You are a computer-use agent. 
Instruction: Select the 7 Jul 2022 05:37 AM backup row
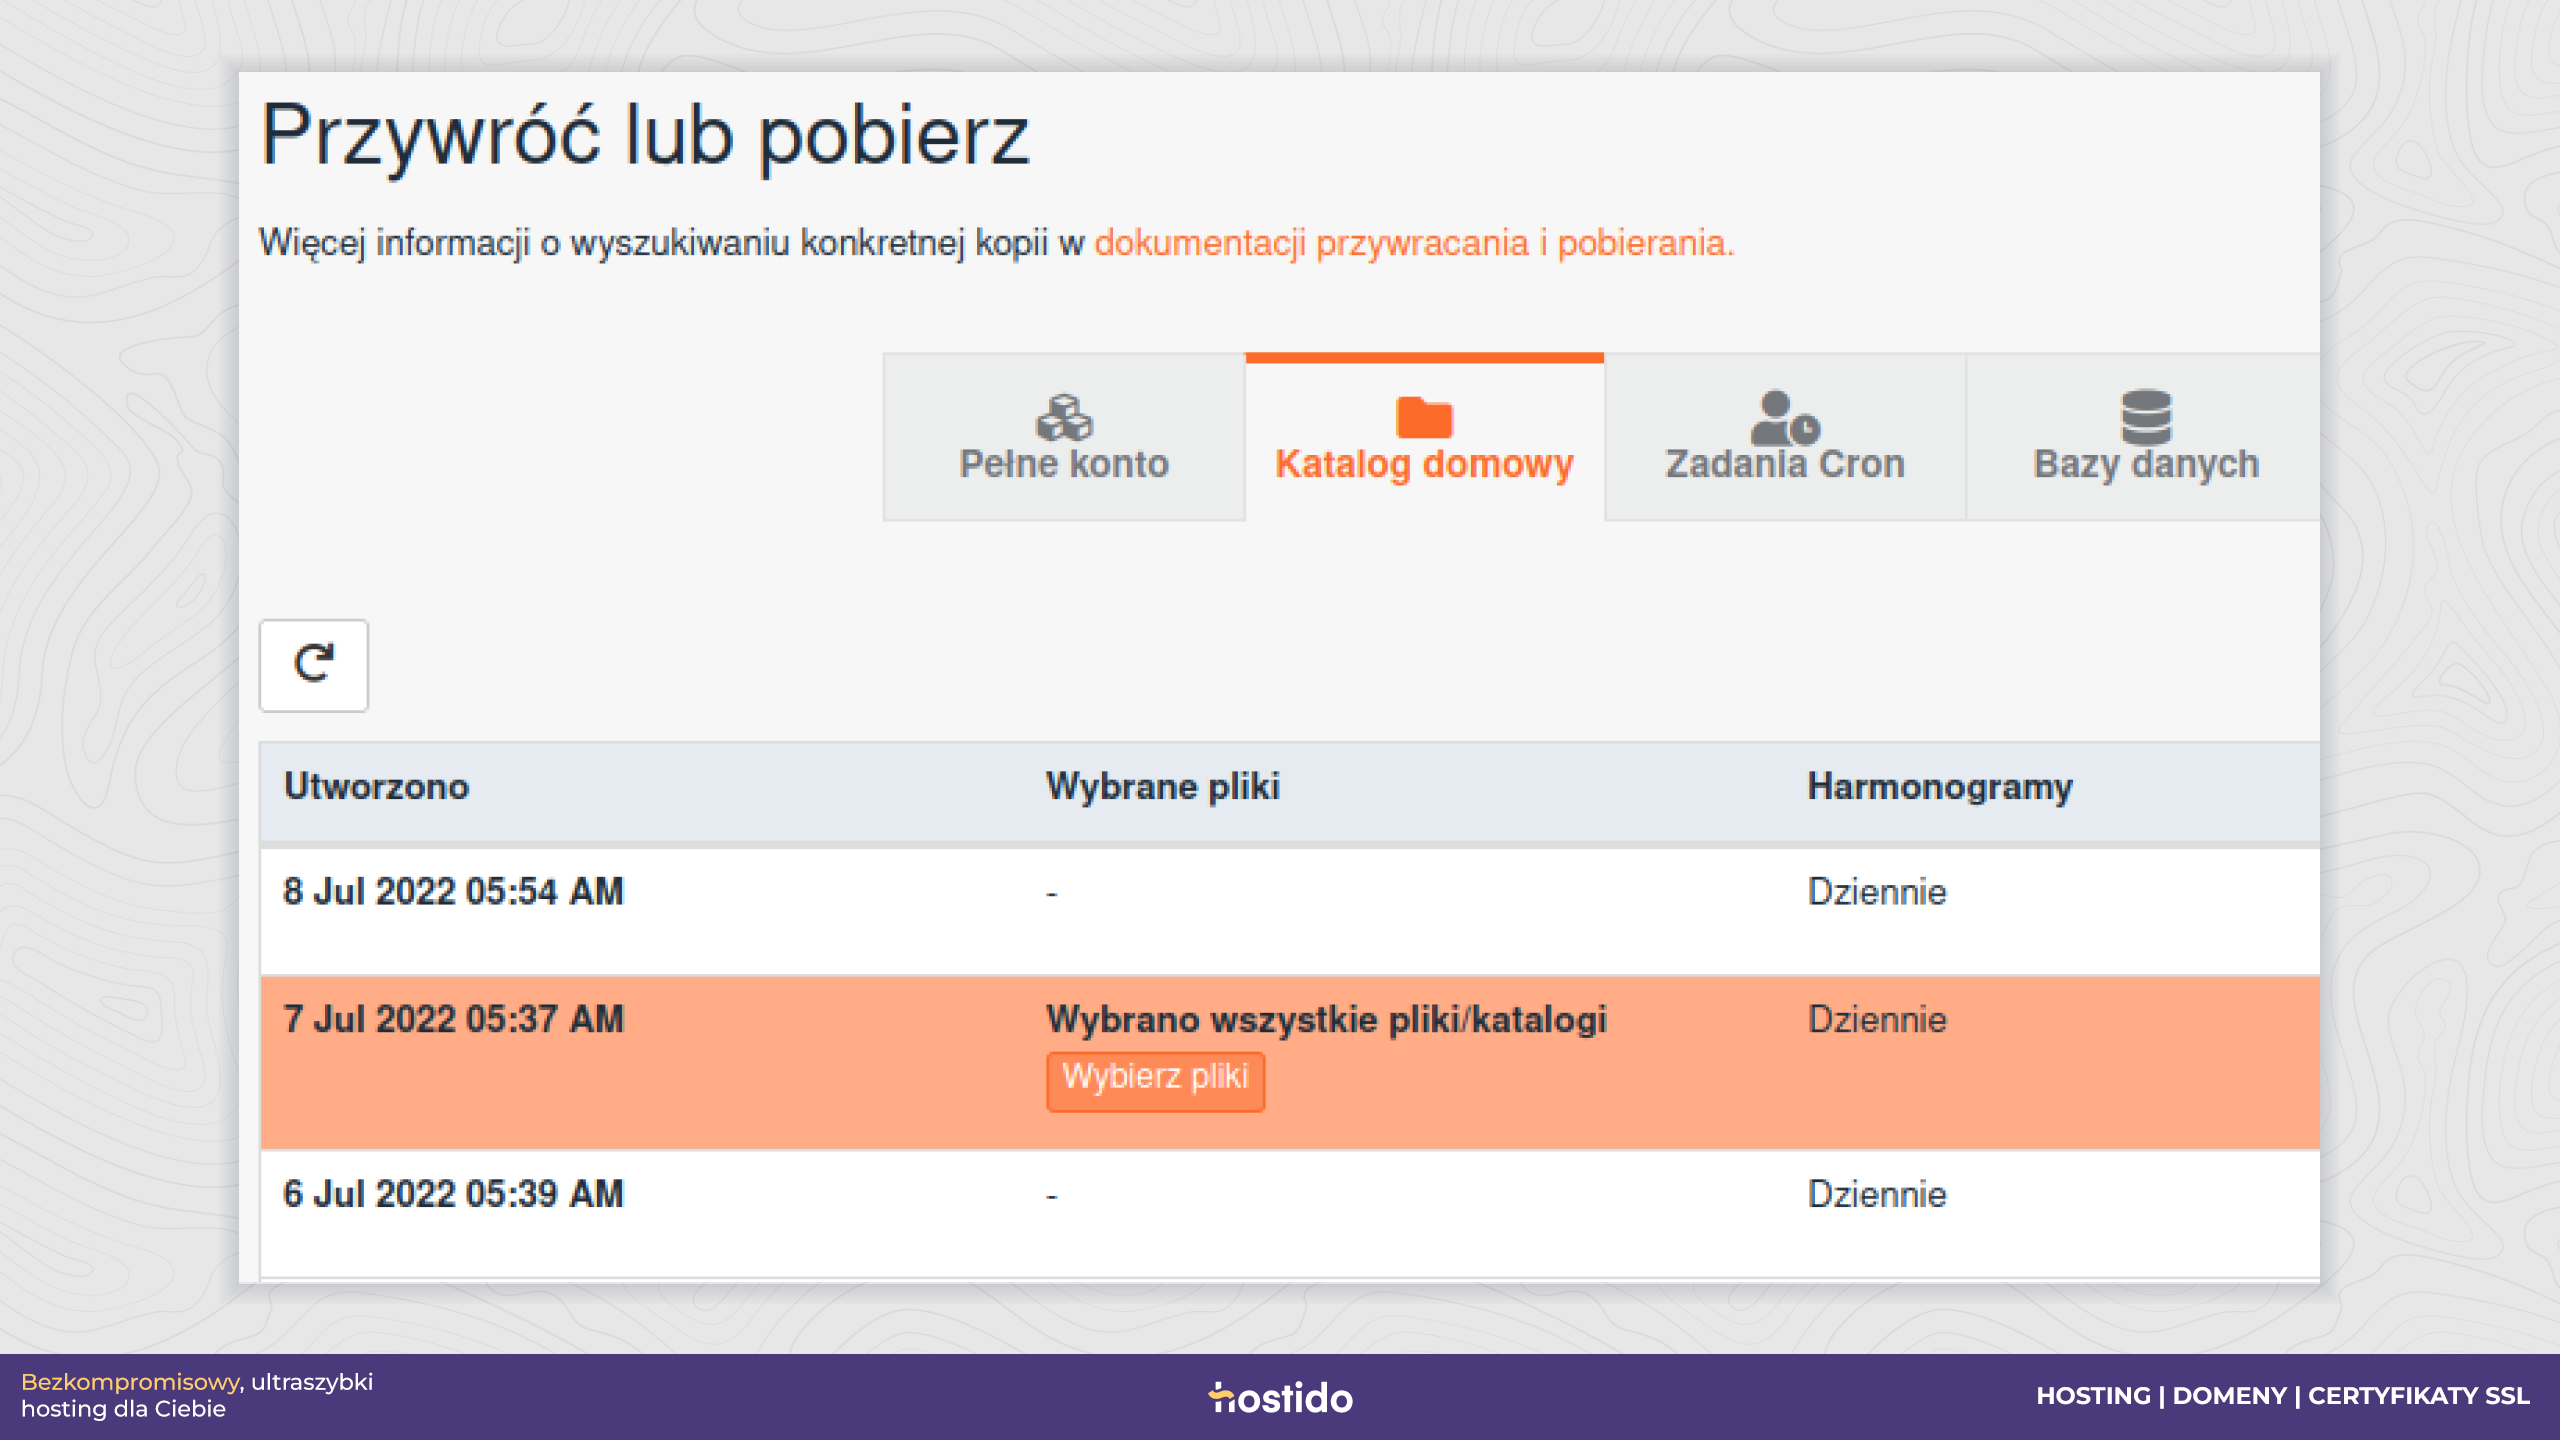click(1290, 1062)
